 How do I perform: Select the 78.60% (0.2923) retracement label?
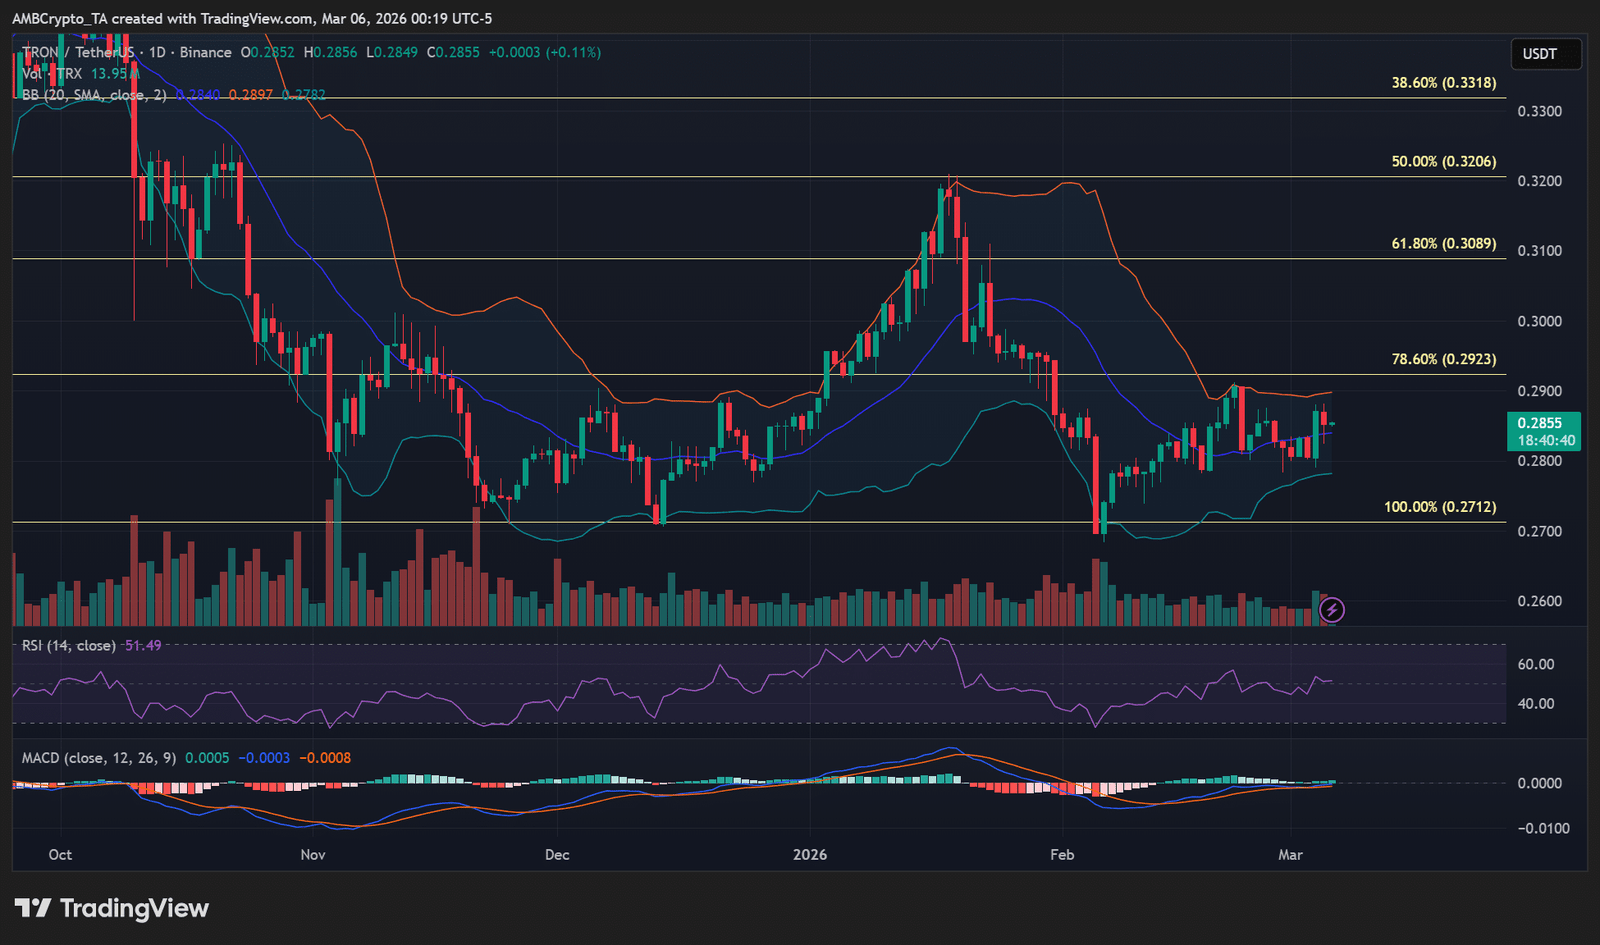pyautogui.click(x=1443, y=359)
